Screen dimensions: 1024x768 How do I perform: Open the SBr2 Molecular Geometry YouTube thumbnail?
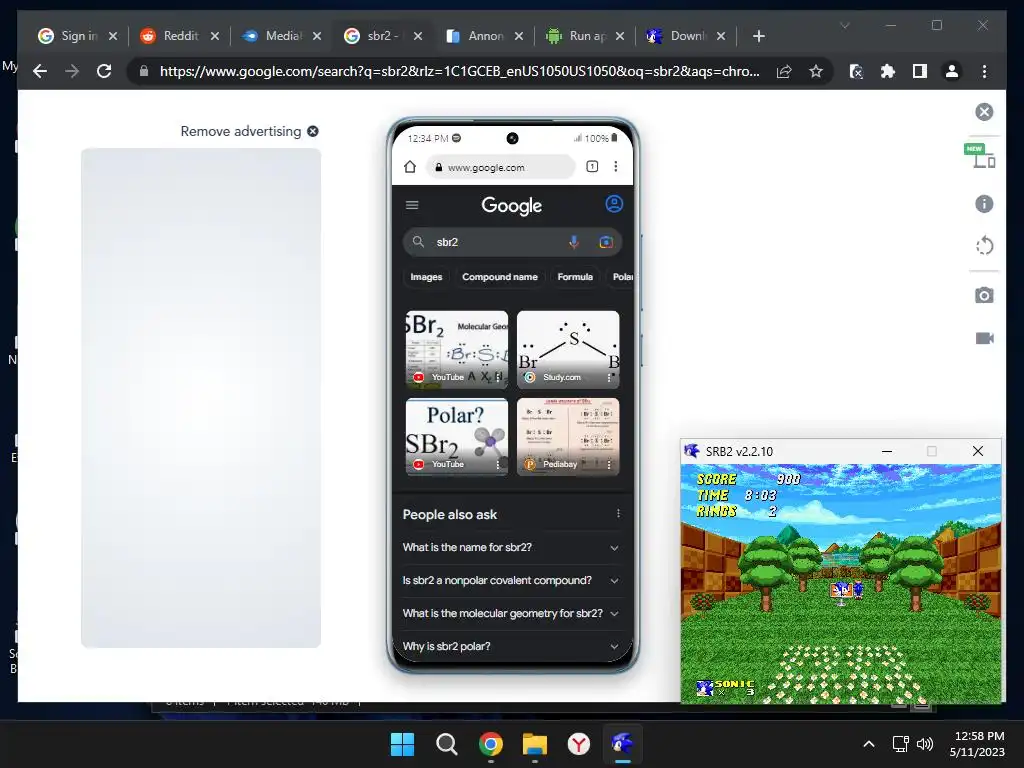click(x=456, y=349)
